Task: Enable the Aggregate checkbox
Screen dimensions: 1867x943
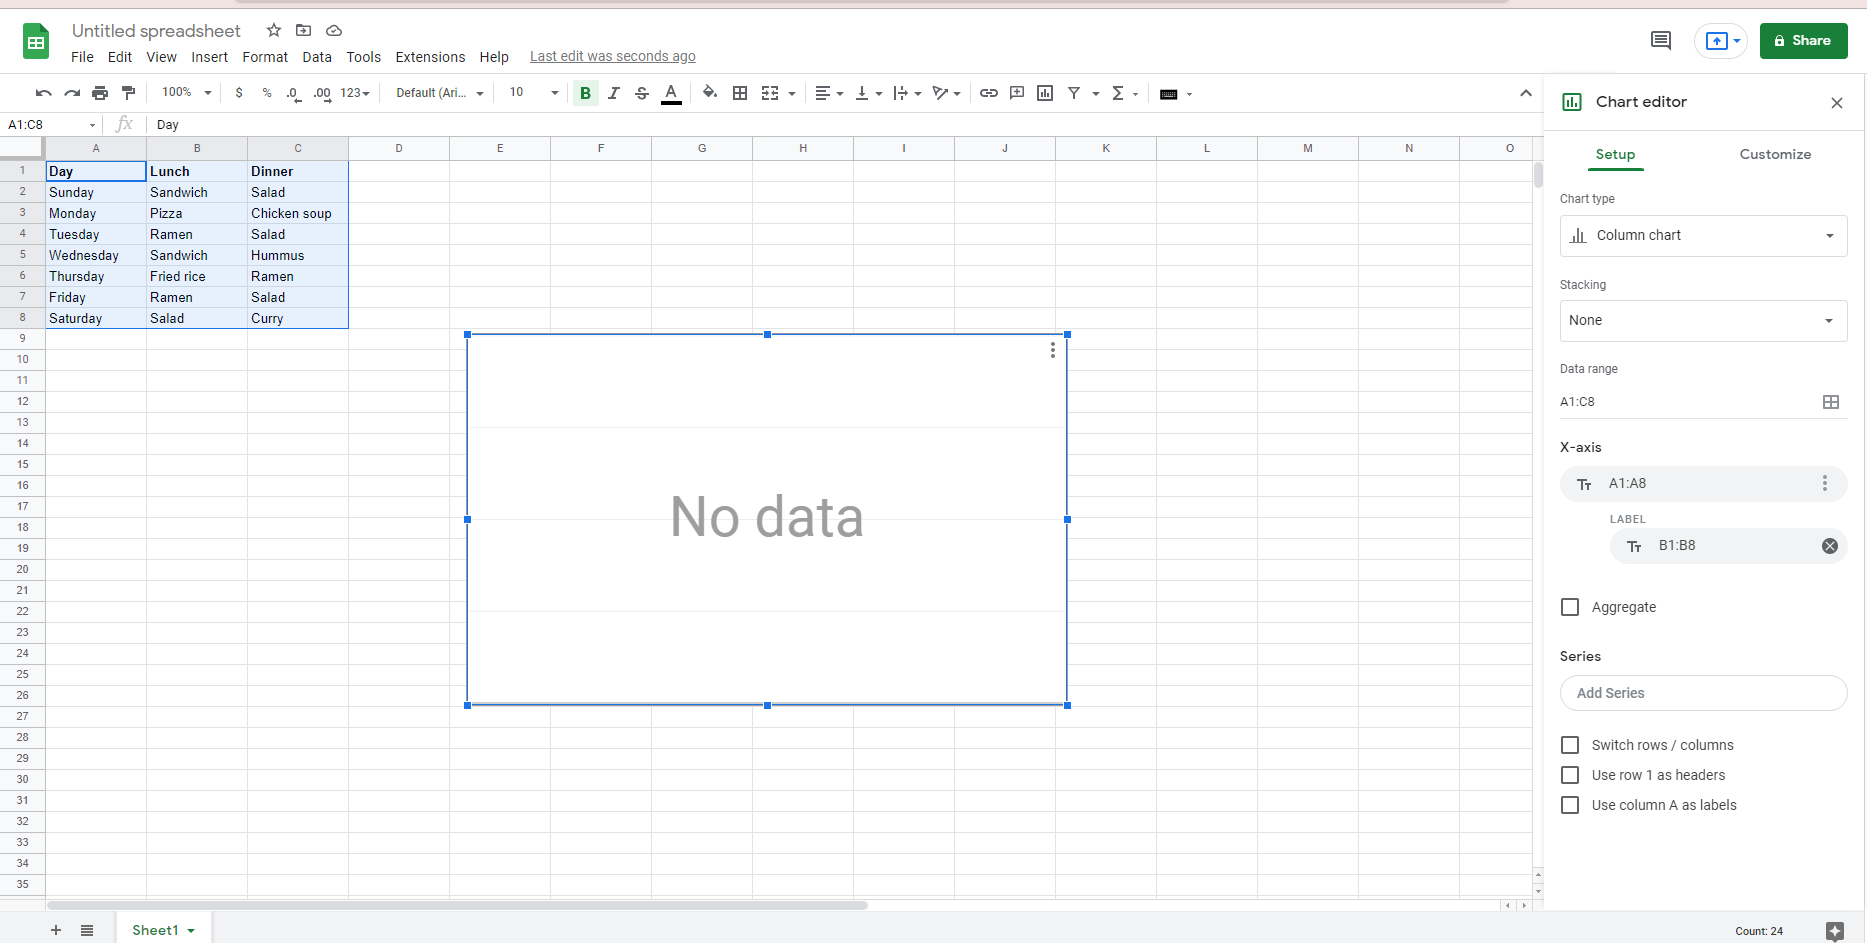Action: click(1570, 607)
